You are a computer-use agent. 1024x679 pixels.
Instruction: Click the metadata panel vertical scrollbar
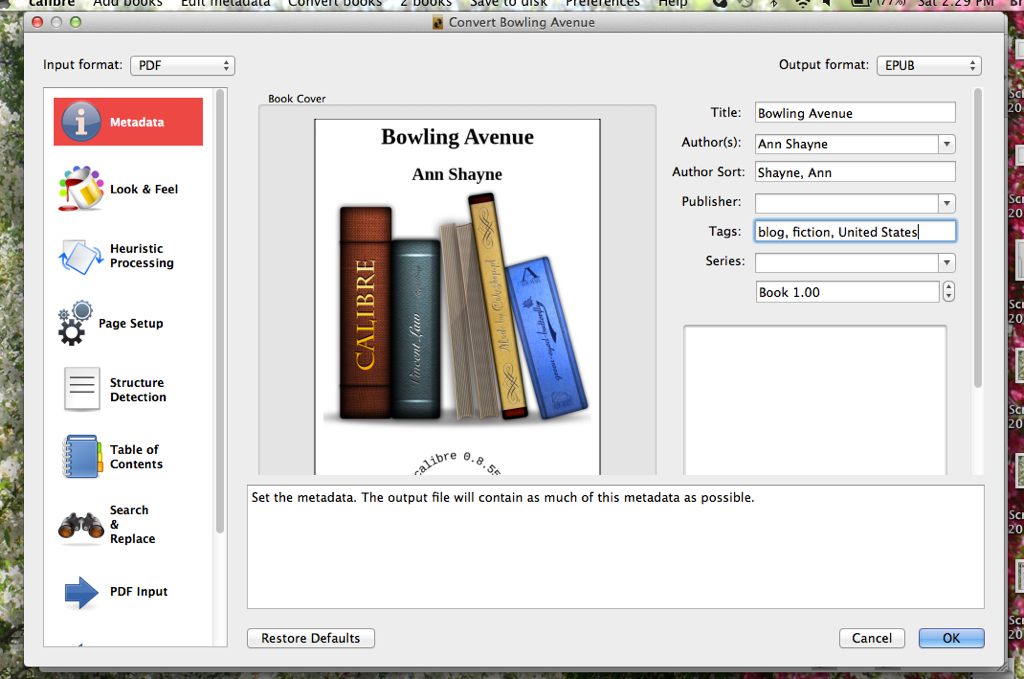coord(978,238)
